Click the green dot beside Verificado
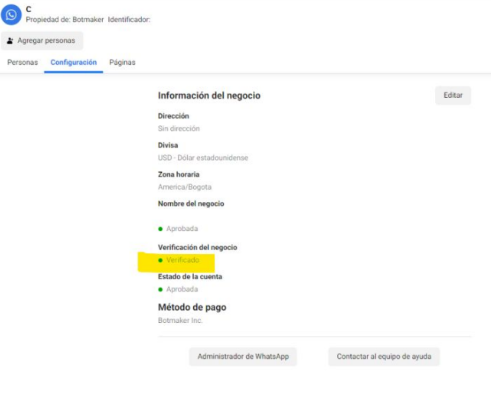This screenshot has width=491, height=398. [x=160, y=260]
